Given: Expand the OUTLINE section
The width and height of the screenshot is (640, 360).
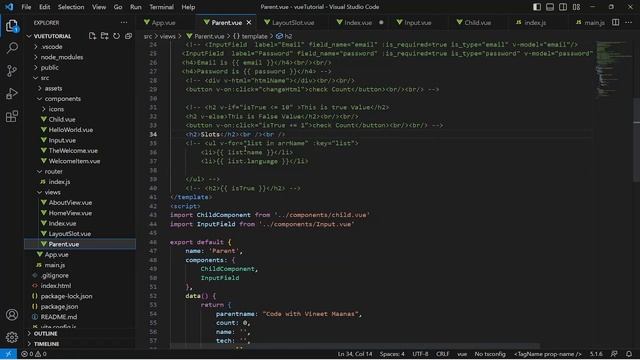Looking at the screenshot, I should [45, 333].
